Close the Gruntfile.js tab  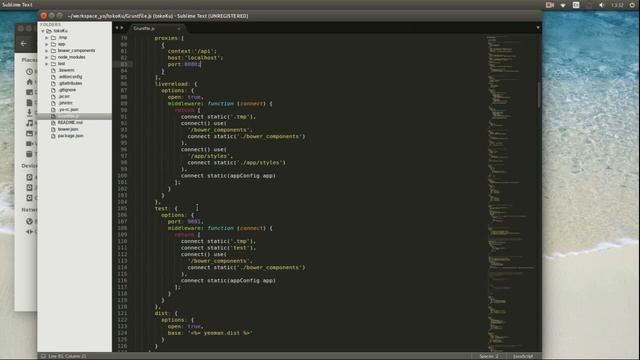click(x=179, y=28)
